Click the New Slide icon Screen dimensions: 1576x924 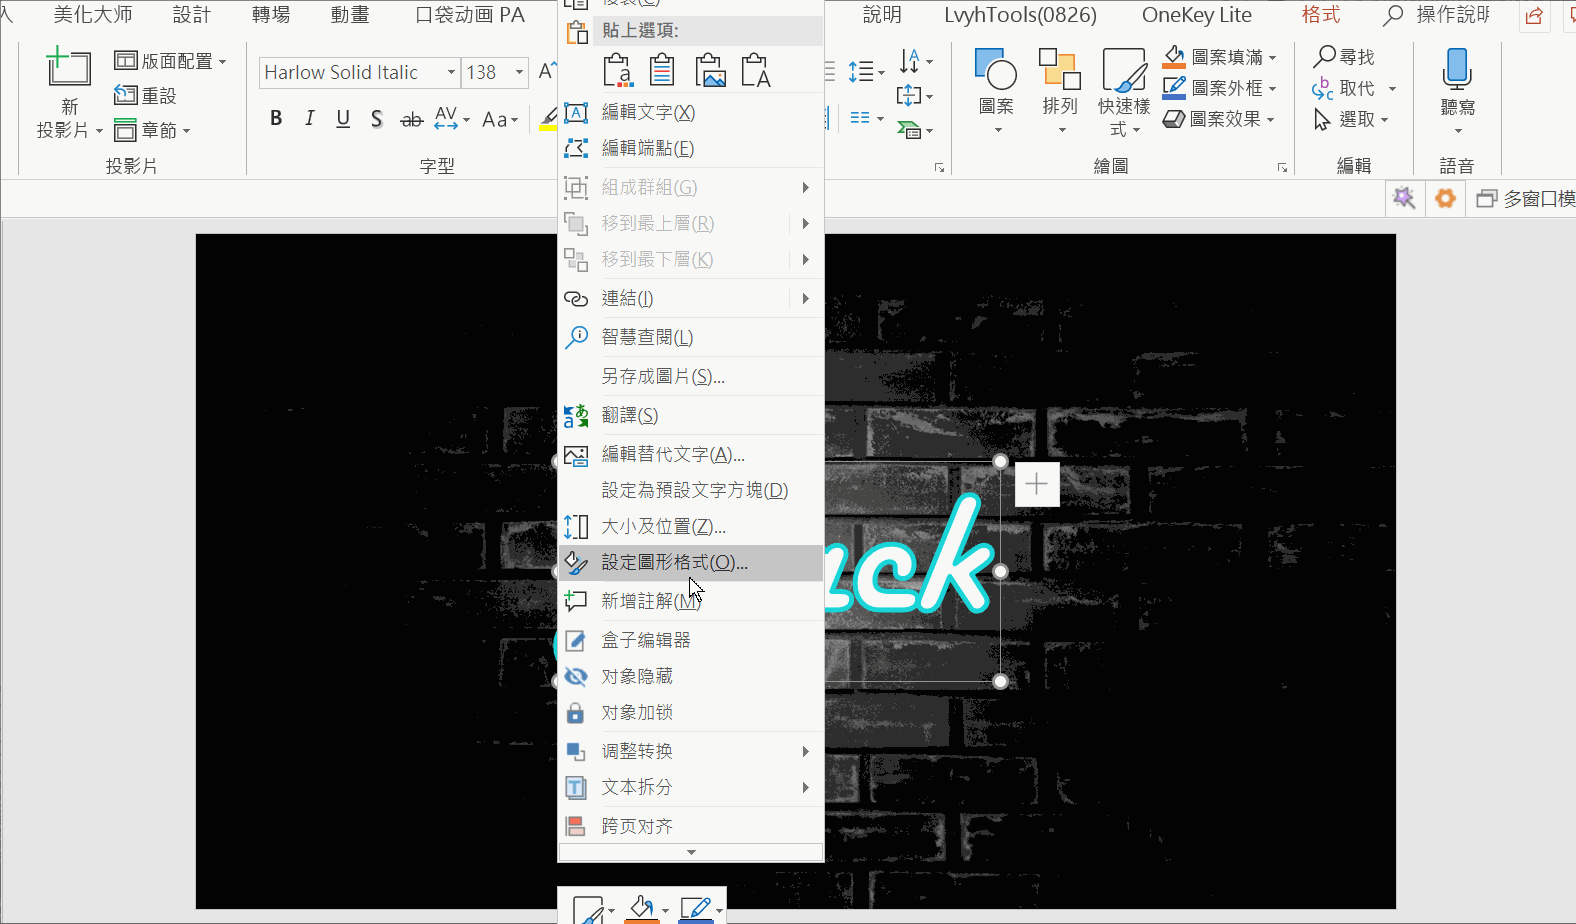[68, 68]
